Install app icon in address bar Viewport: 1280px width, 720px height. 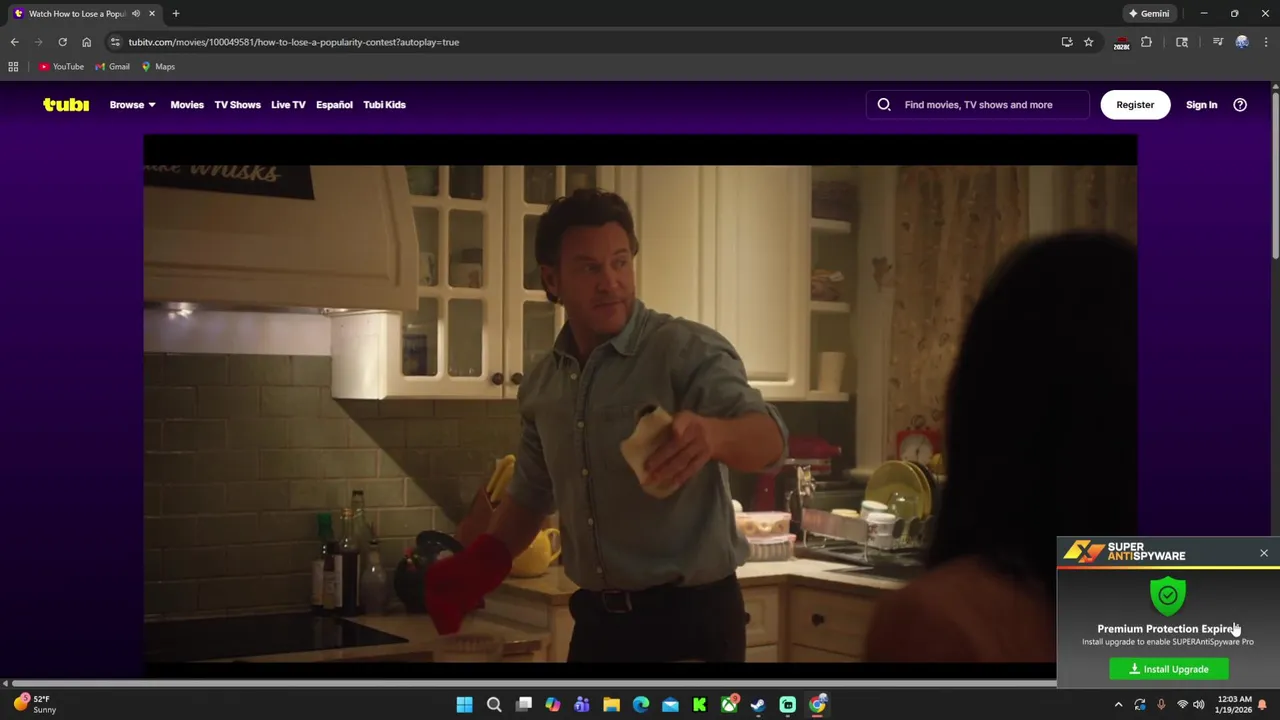[1067, 42]
